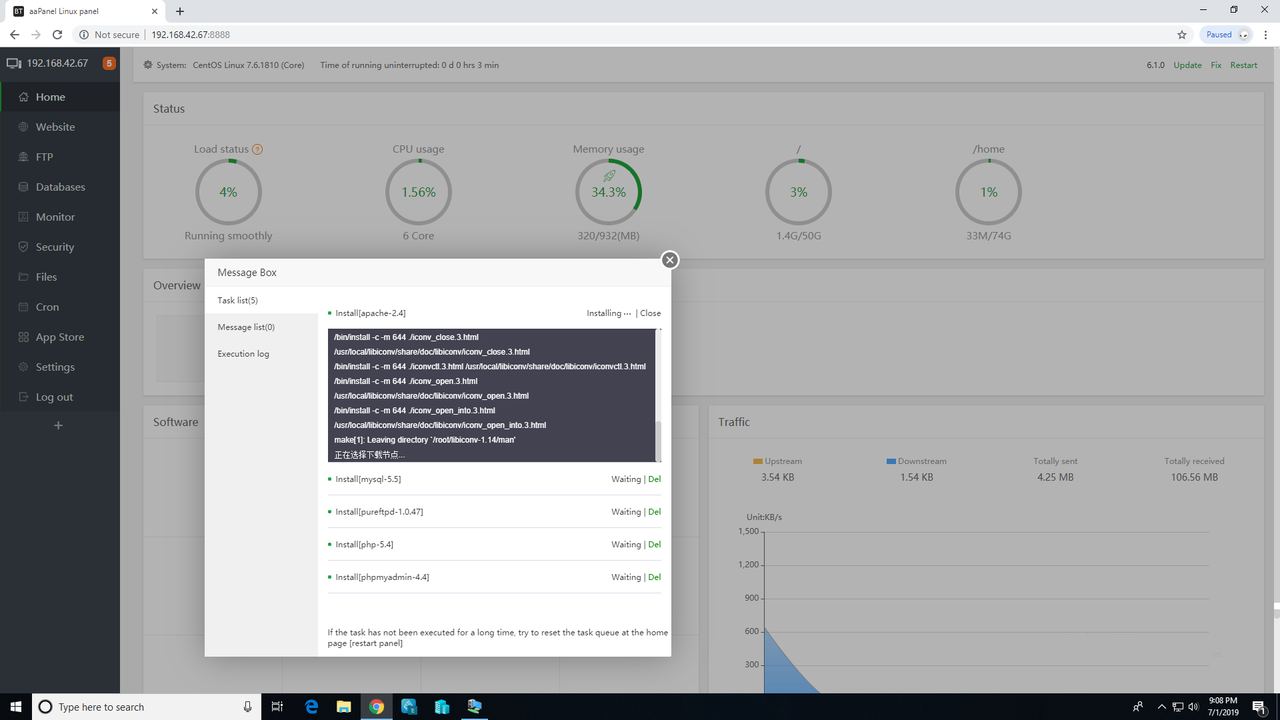This screenshot has height=720, width=1280.
Task: Click the memory release rocket icon
Action: tap(608, 176)
